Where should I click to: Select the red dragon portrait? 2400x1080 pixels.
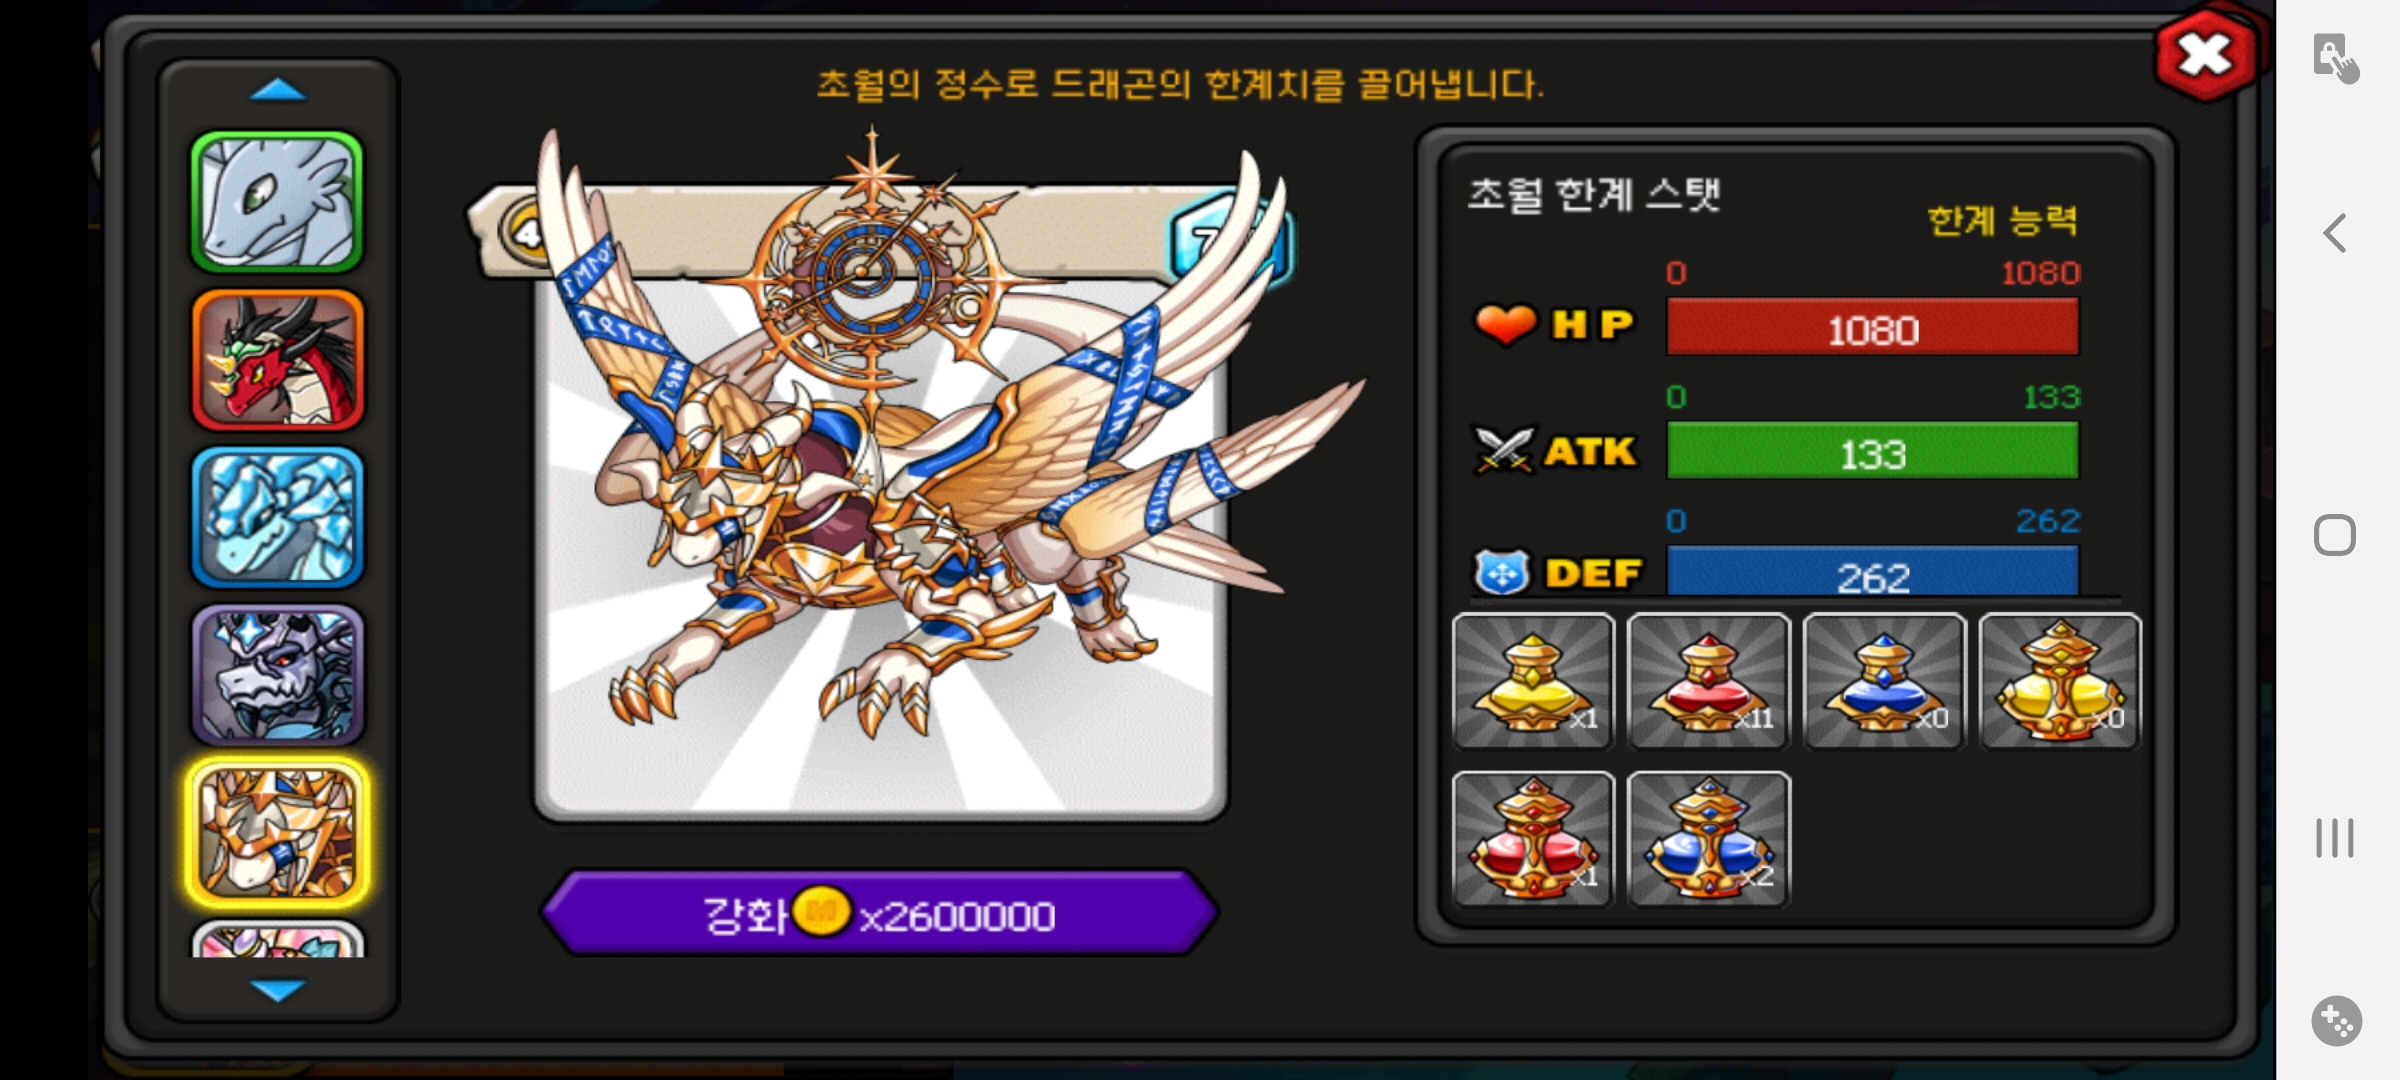point(277,360)
